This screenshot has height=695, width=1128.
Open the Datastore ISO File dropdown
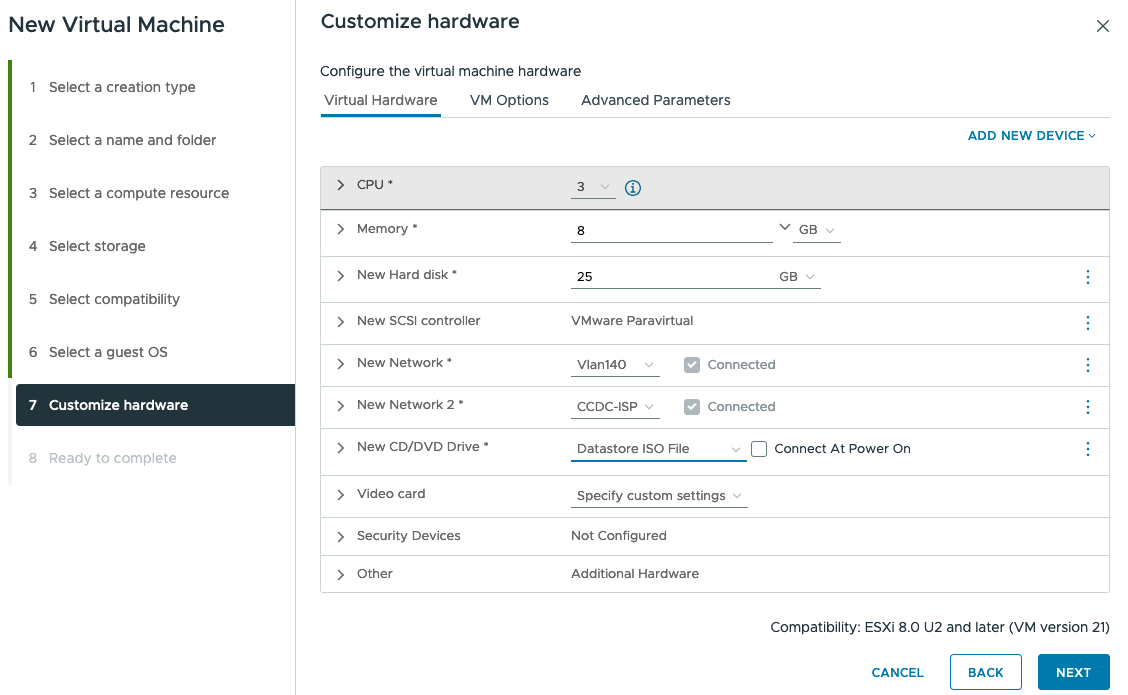click(658, 449)
